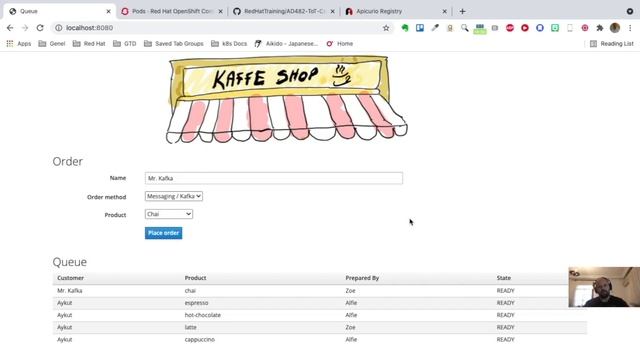Click READY state in the cappuccino row
Image resolution: width=640 pixels, height=360 pixels.
[505, 340]
